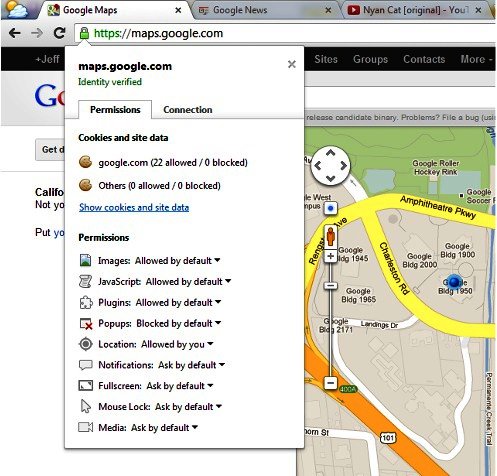Zoom in with map plus button

pyautogui.click(x=330, y=256)
